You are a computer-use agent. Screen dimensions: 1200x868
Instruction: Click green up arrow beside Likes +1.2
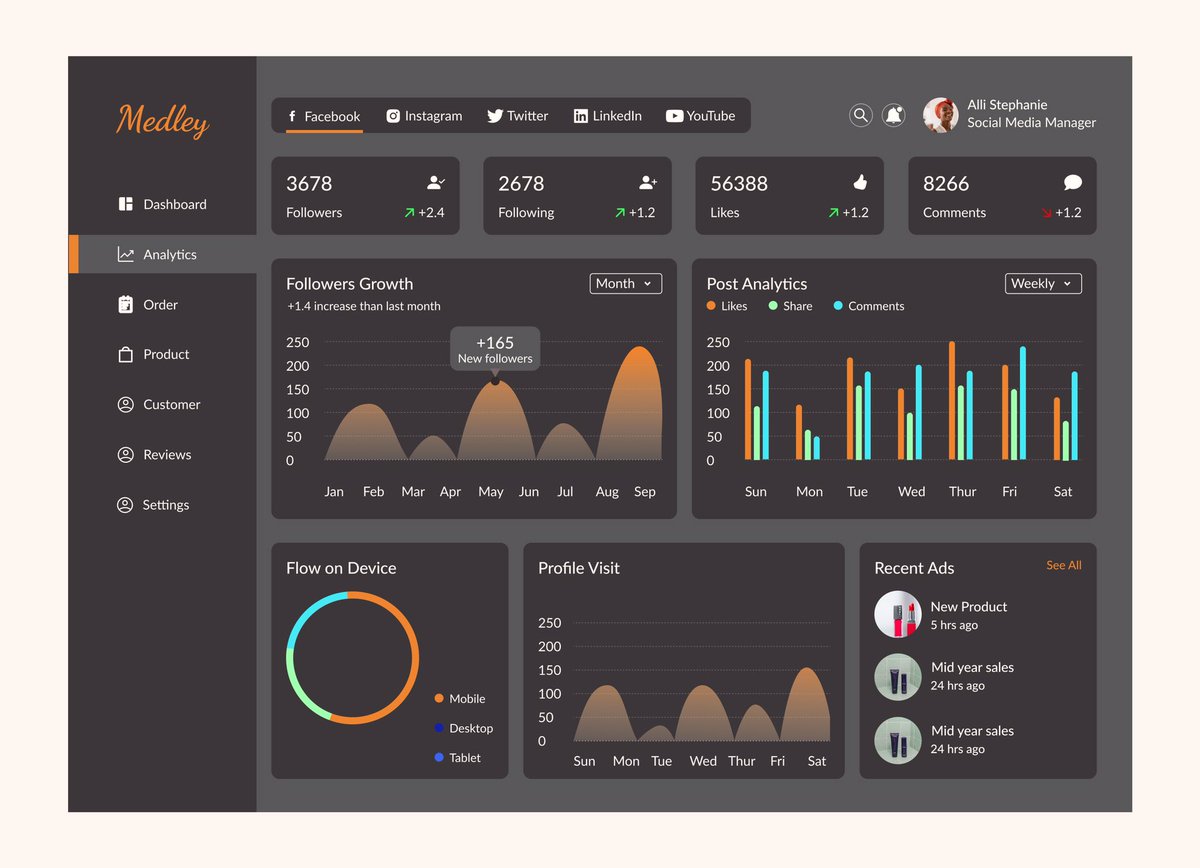(x=834, y=213)
